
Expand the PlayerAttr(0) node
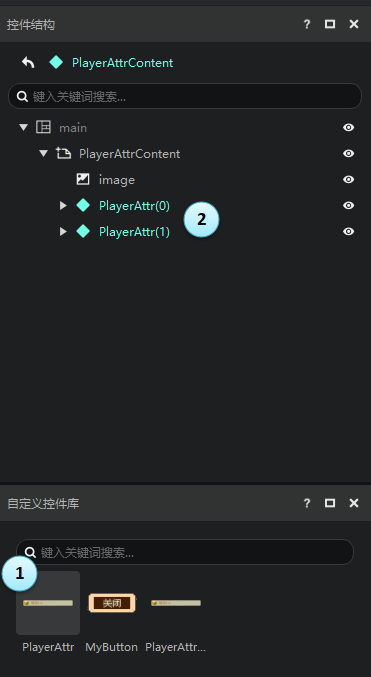63,206
